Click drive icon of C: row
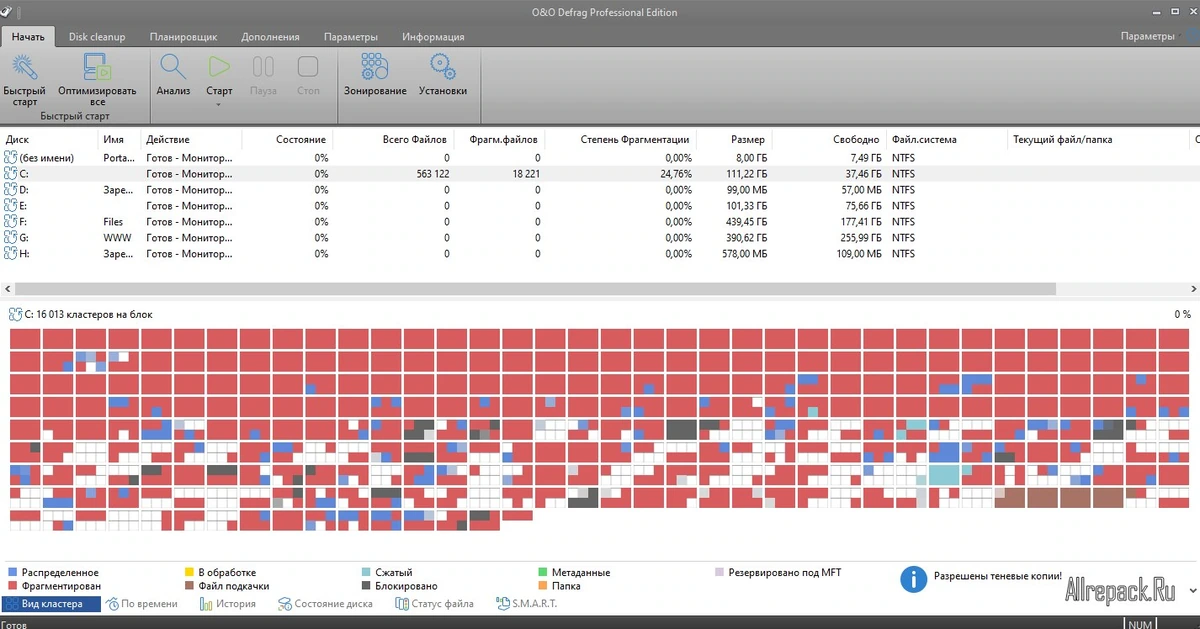Screen dimensions: 1200x629 pos(11,174)
